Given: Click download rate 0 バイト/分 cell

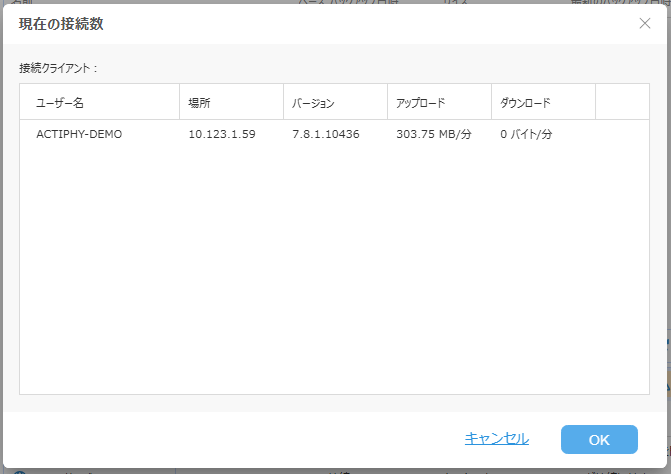Looking at the screenshot, I should tap(526, 134).
